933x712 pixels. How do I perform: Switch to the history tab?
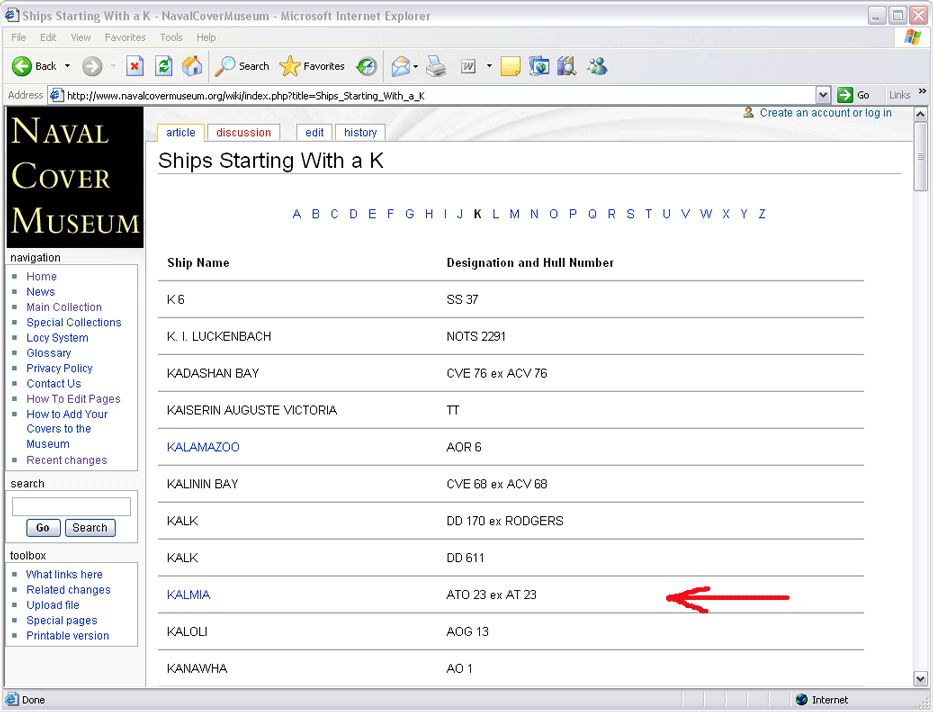click(360, 132)
